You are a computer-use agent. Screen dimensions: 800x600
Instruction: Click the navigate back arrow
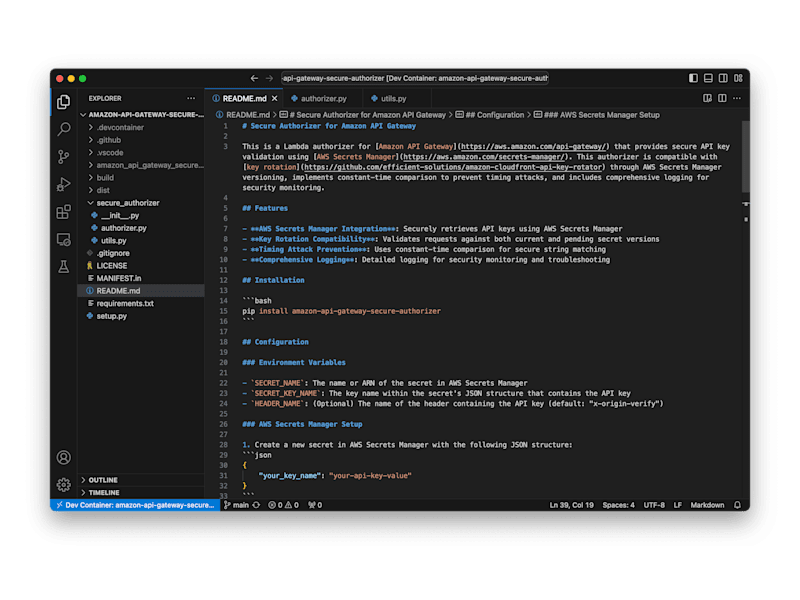point(254,78)
